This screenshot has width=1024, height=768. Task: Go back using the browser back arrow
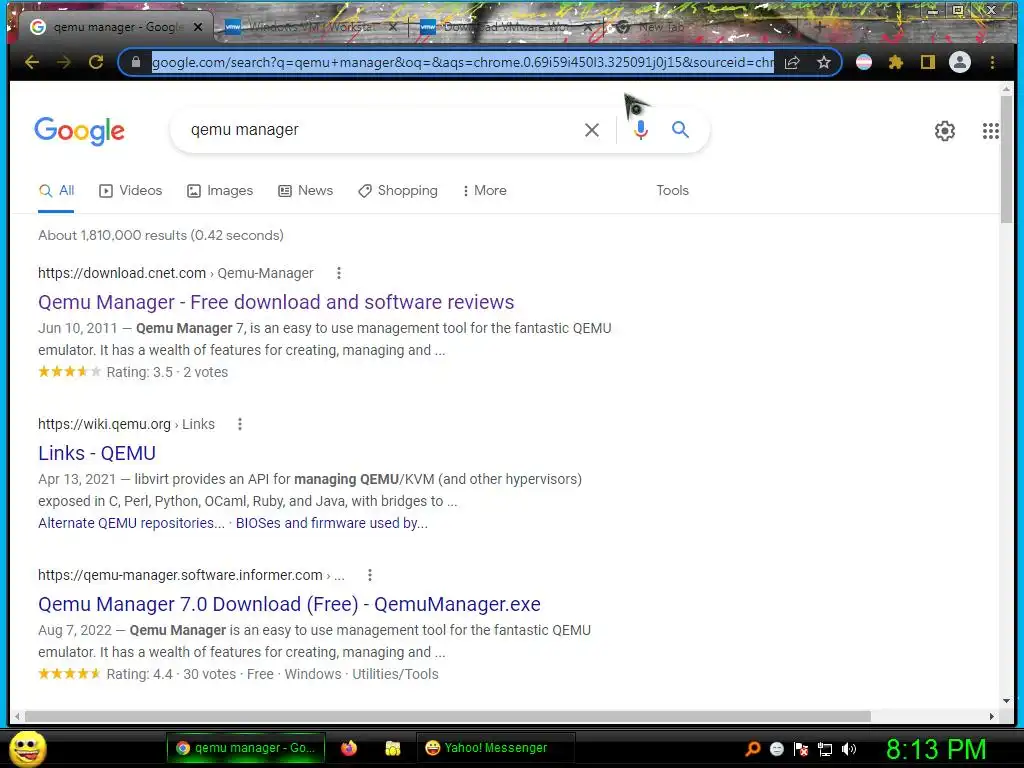coord(31,62)
